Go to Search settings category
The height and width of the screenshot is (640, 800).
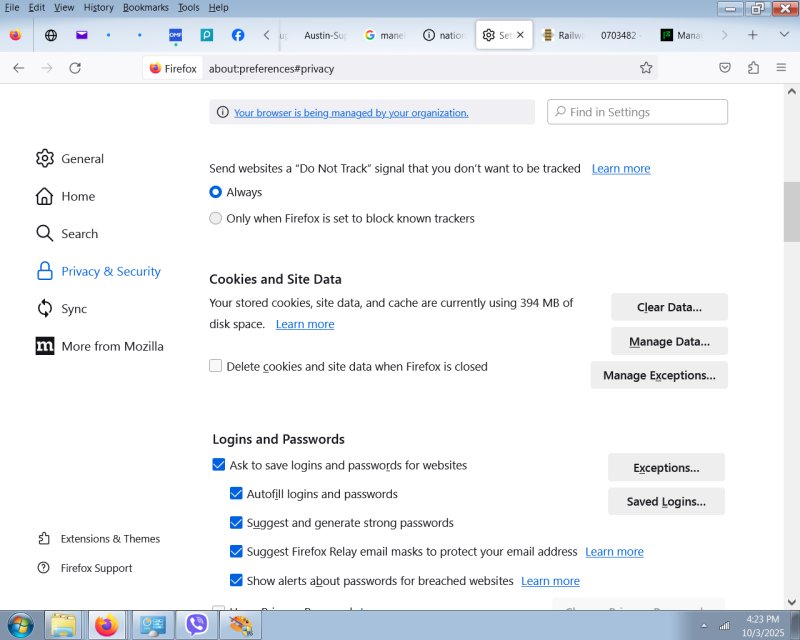point(67,234)
